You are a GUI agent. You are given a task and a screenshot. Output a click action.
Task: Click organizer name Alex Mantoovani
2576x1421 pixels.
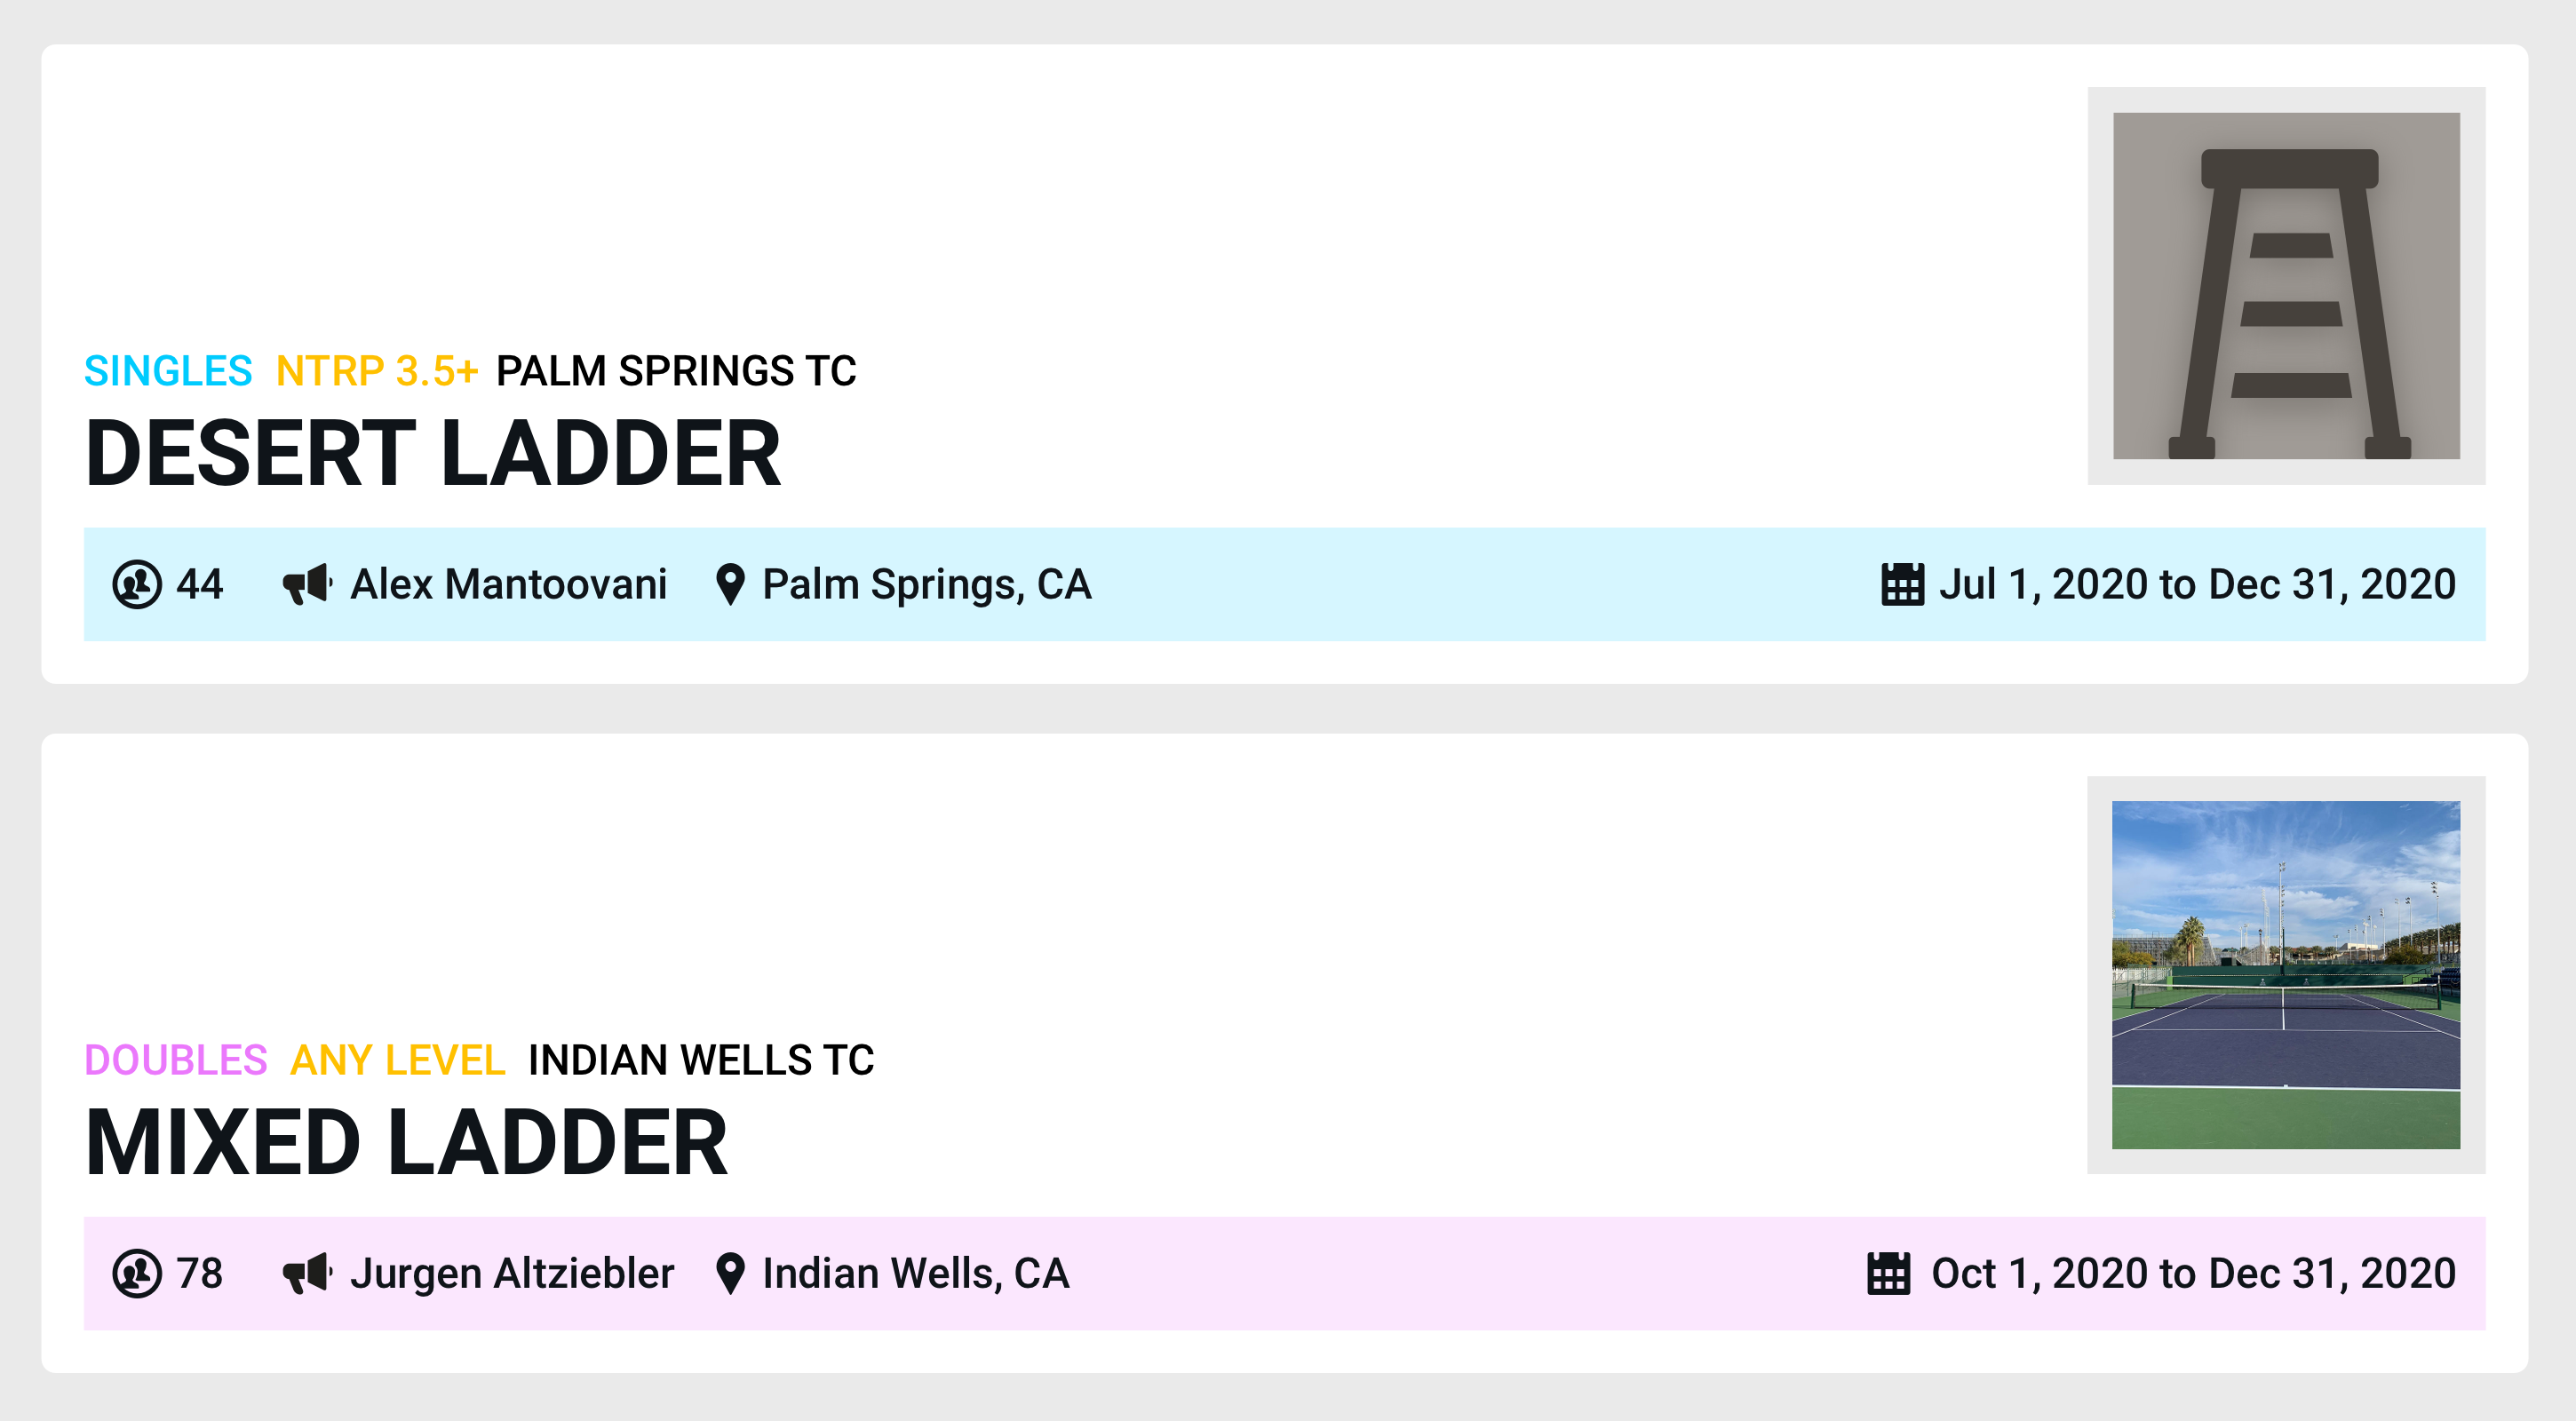coord(509,584)
